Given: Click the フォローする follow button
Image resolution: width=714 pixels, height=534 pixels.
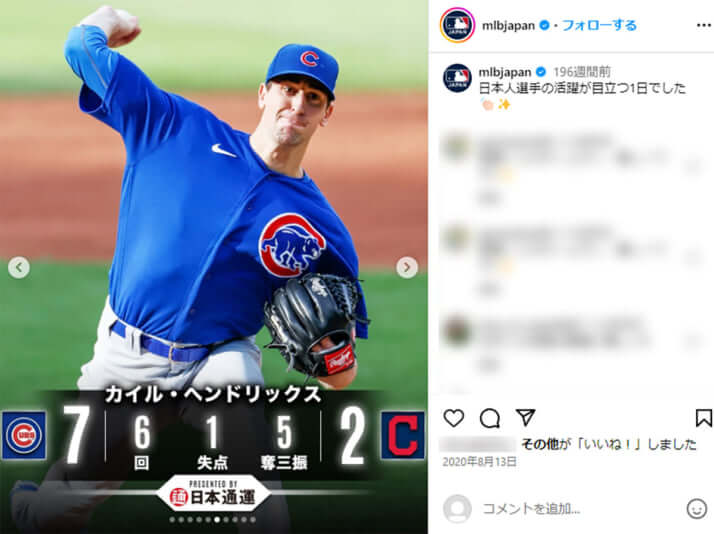Looking at the screenshot, I should [x=599, y=25].
